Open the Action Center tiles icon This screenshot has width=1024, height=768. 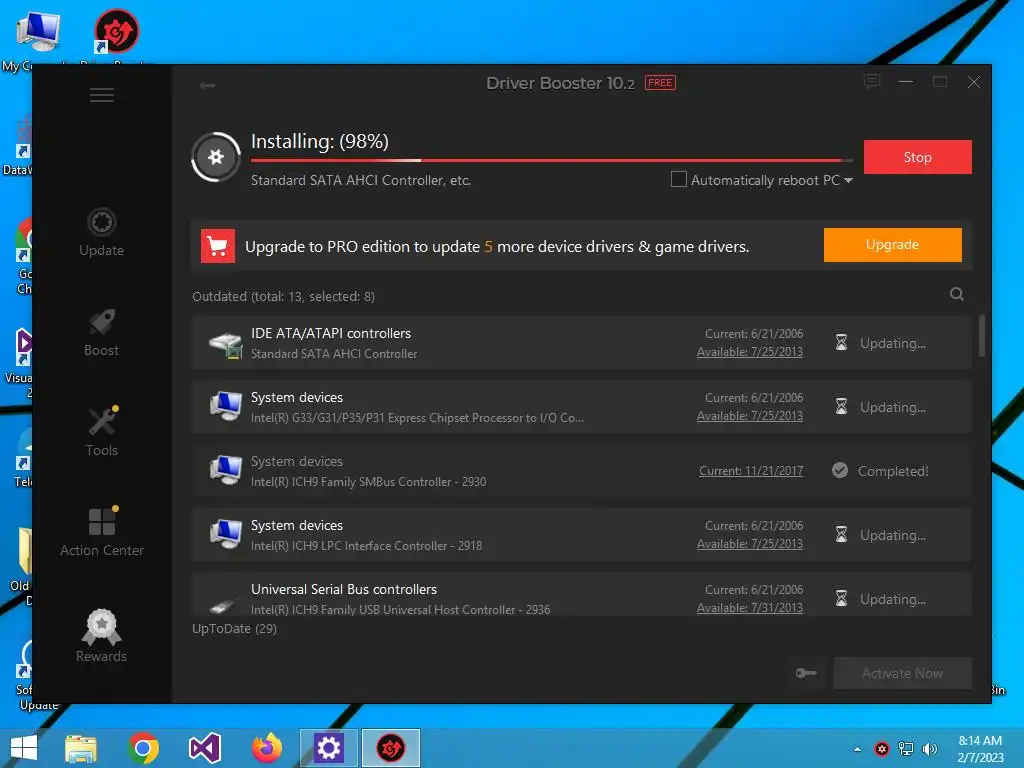coord(103,521)
